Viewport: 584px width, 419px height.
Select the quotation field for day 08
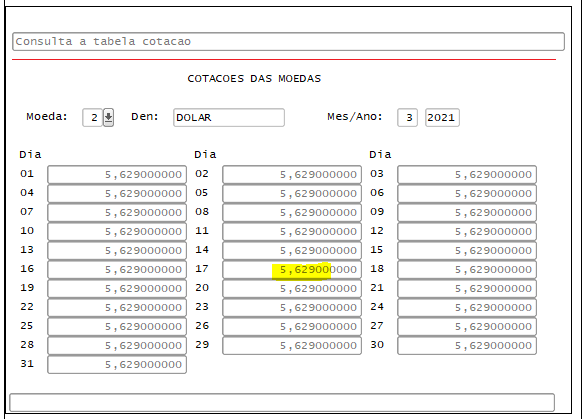click(x=292, y=213)
